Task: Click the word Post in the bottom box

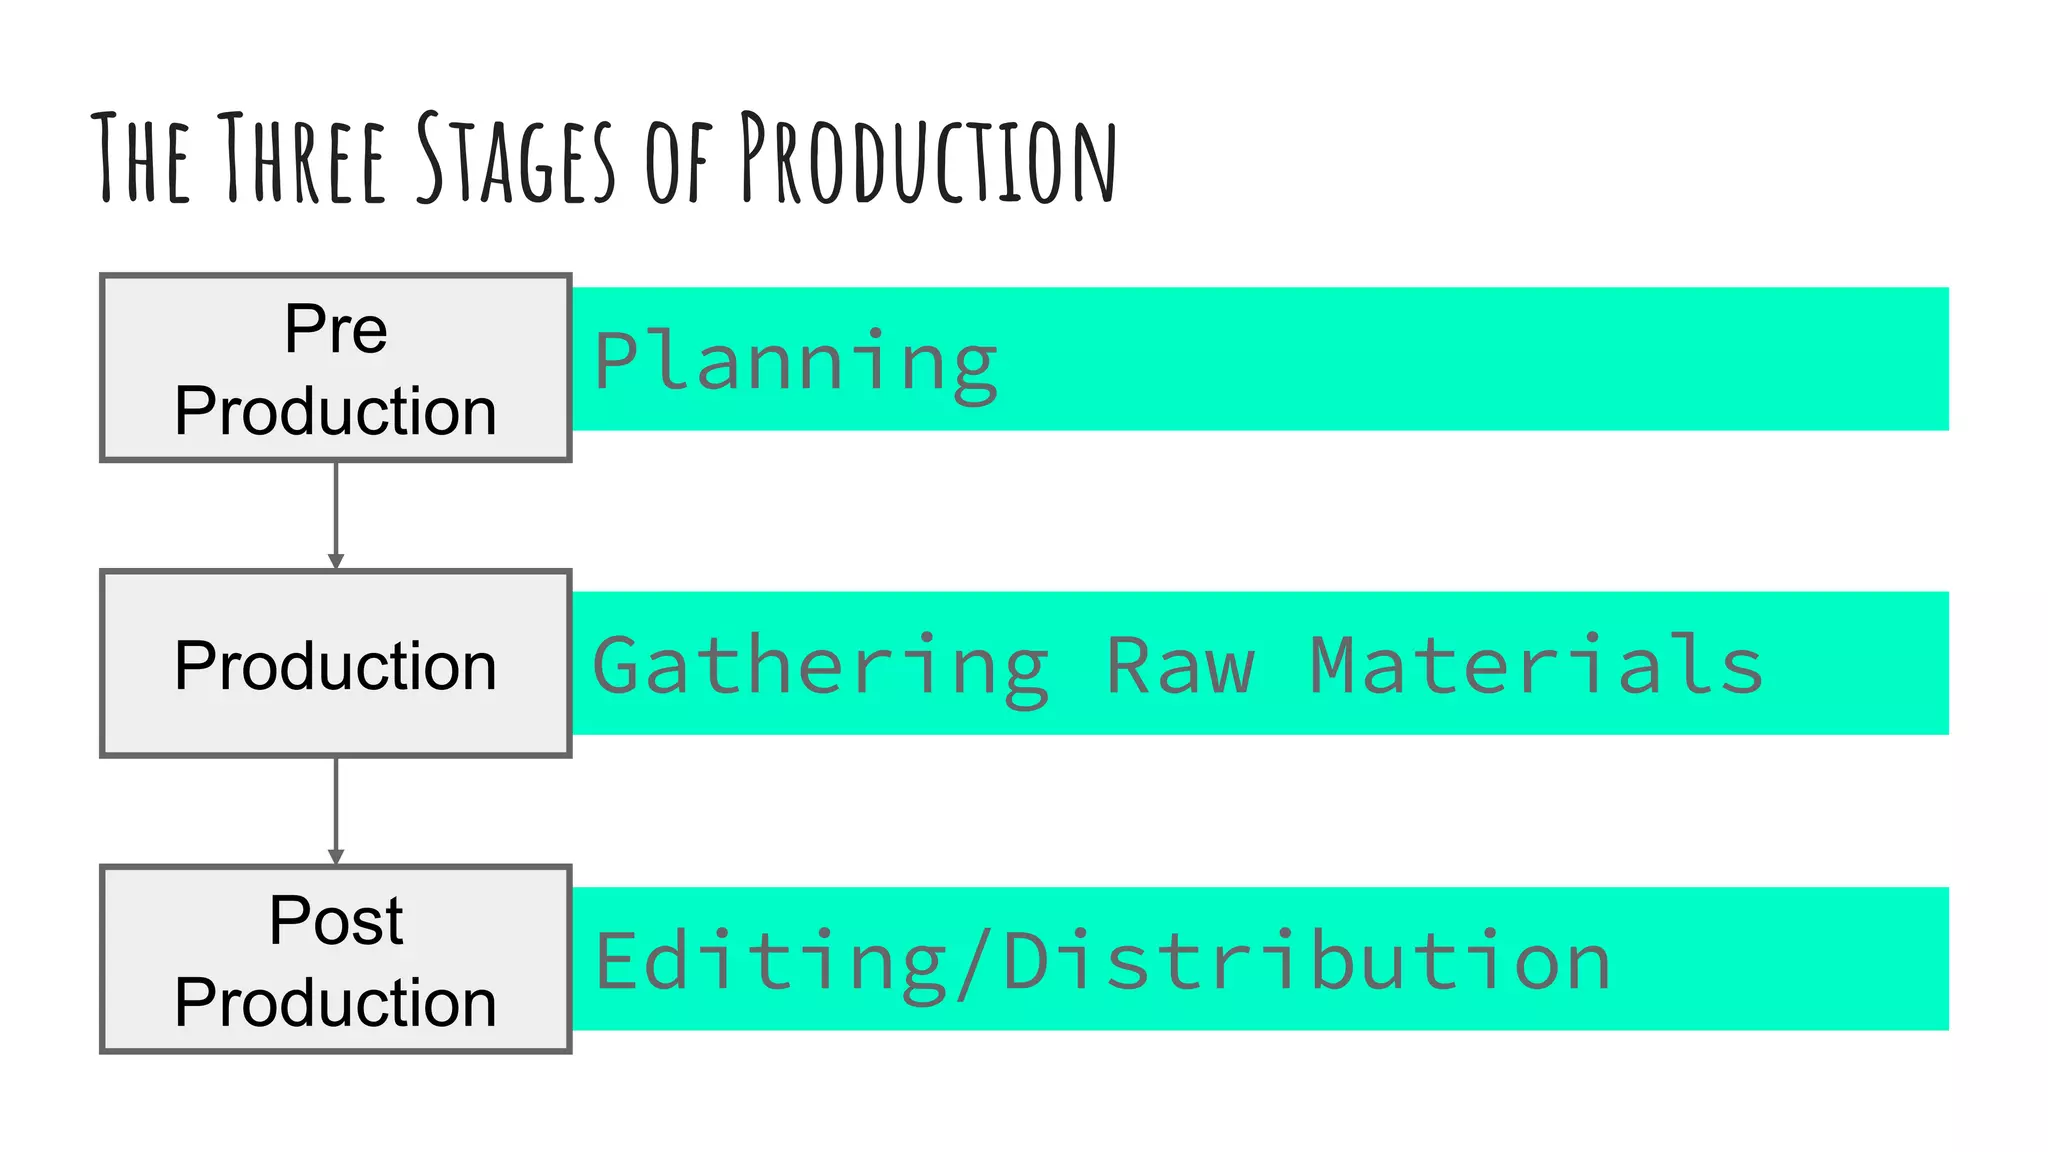Action: [x=336, y=920]
